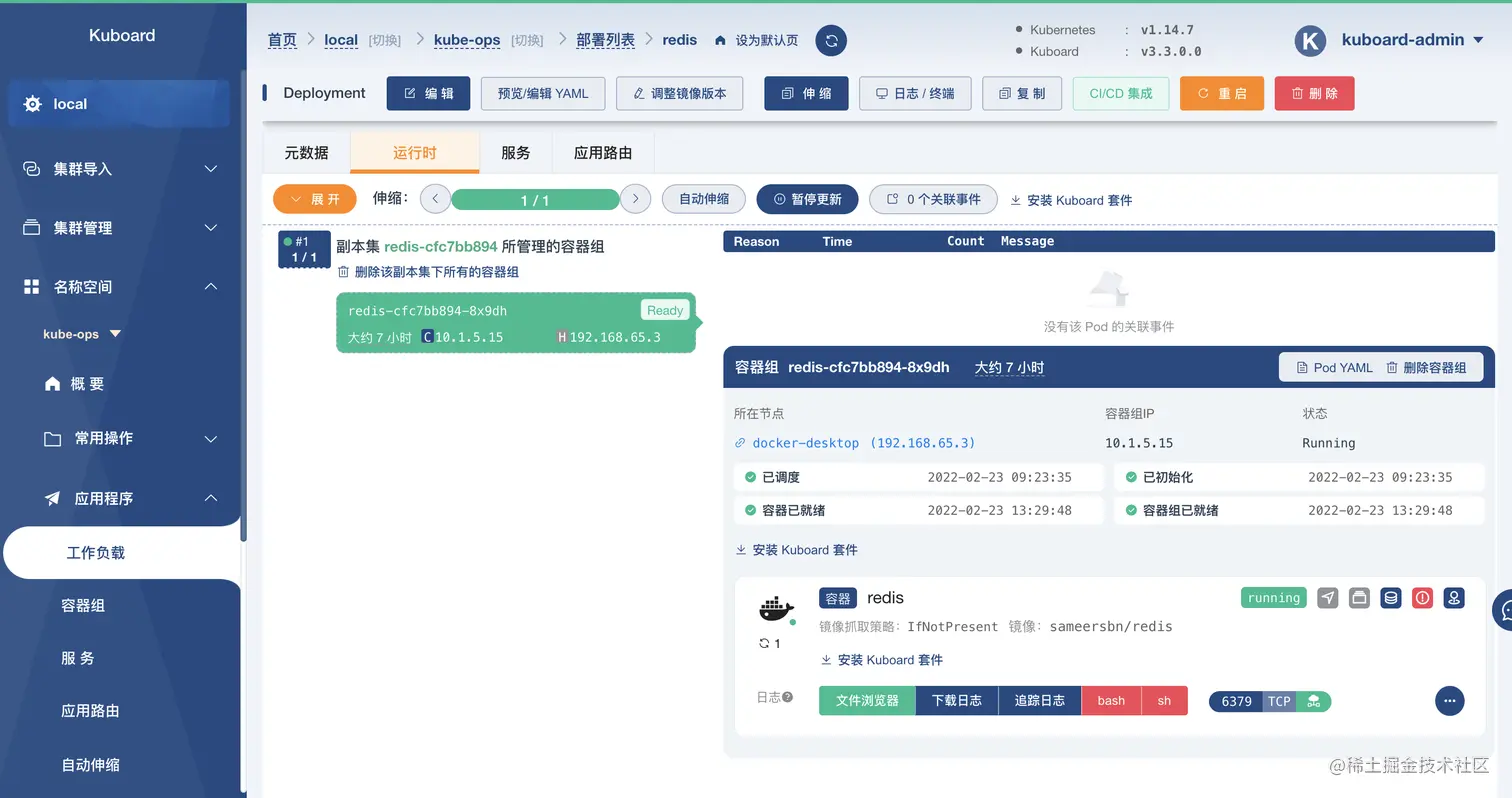Open 0 个关联事件 button

click(933, 199)
